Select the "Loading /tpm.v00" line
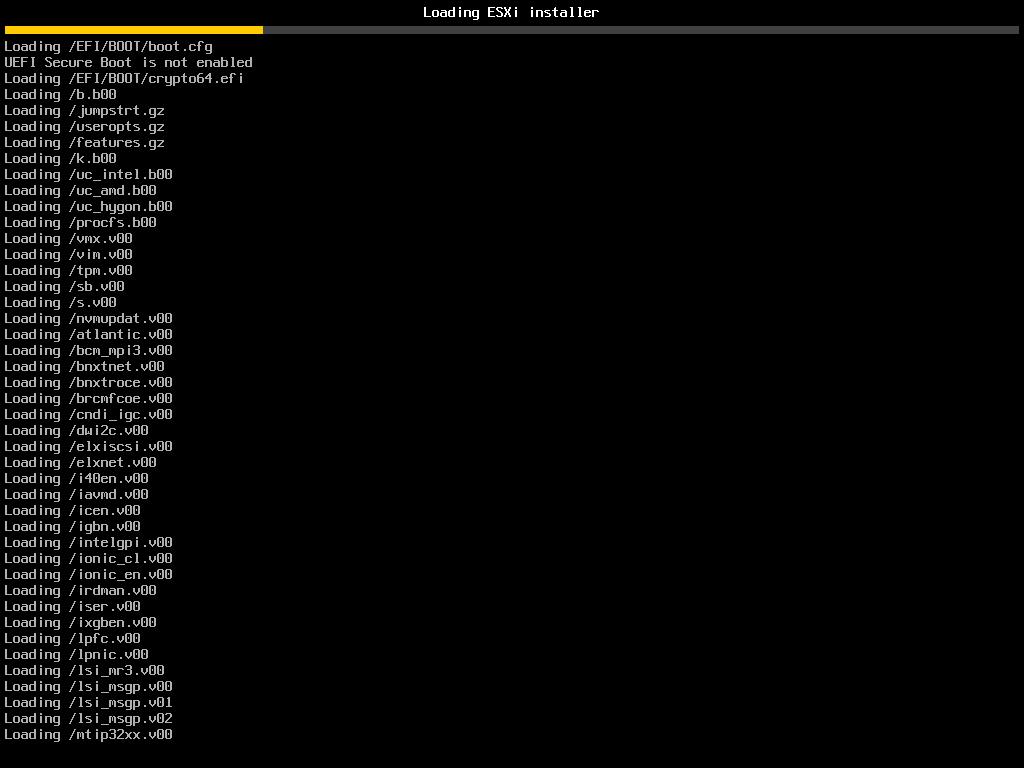 68,270
